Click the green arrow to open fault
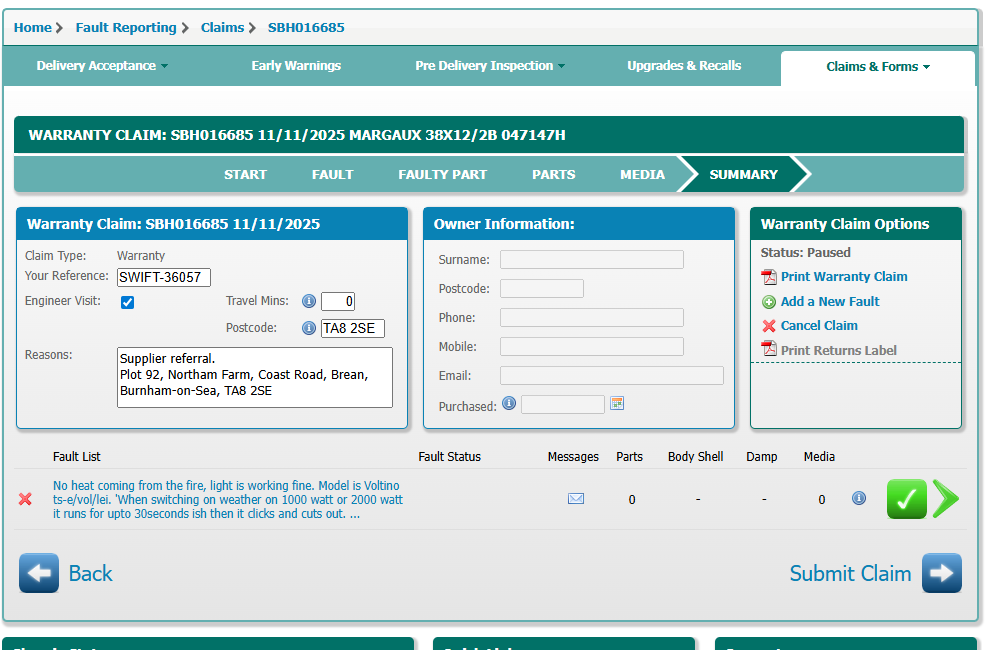Viewport: 1005px width, 650px height. (946, 499)
